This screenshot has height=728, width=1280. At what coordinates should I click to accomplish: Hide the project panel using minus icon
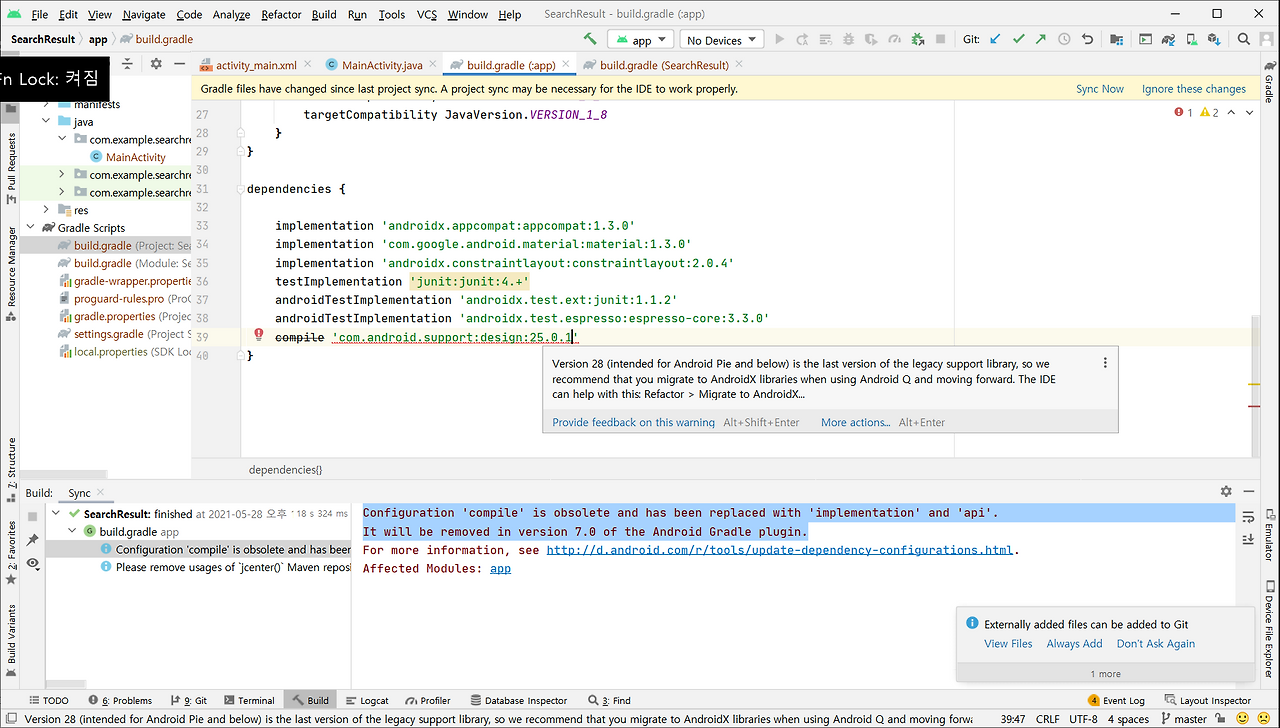tap(179, 64)
